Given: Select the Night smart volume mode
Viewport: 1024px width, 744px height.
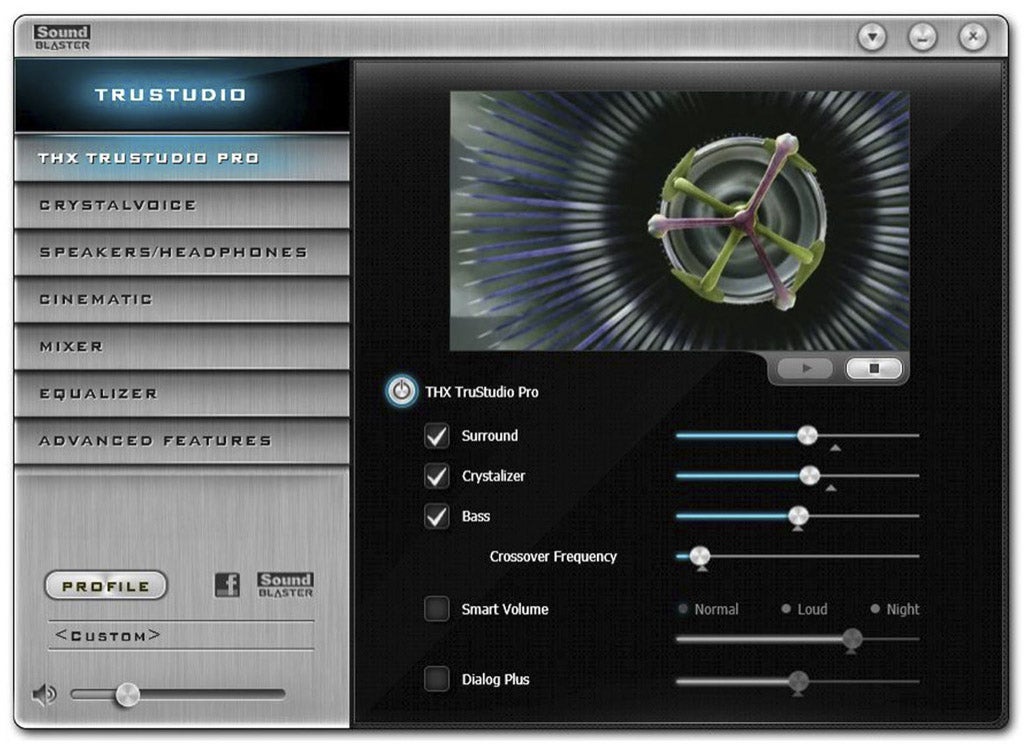Looking at the screenshot, I should point(895,609).
